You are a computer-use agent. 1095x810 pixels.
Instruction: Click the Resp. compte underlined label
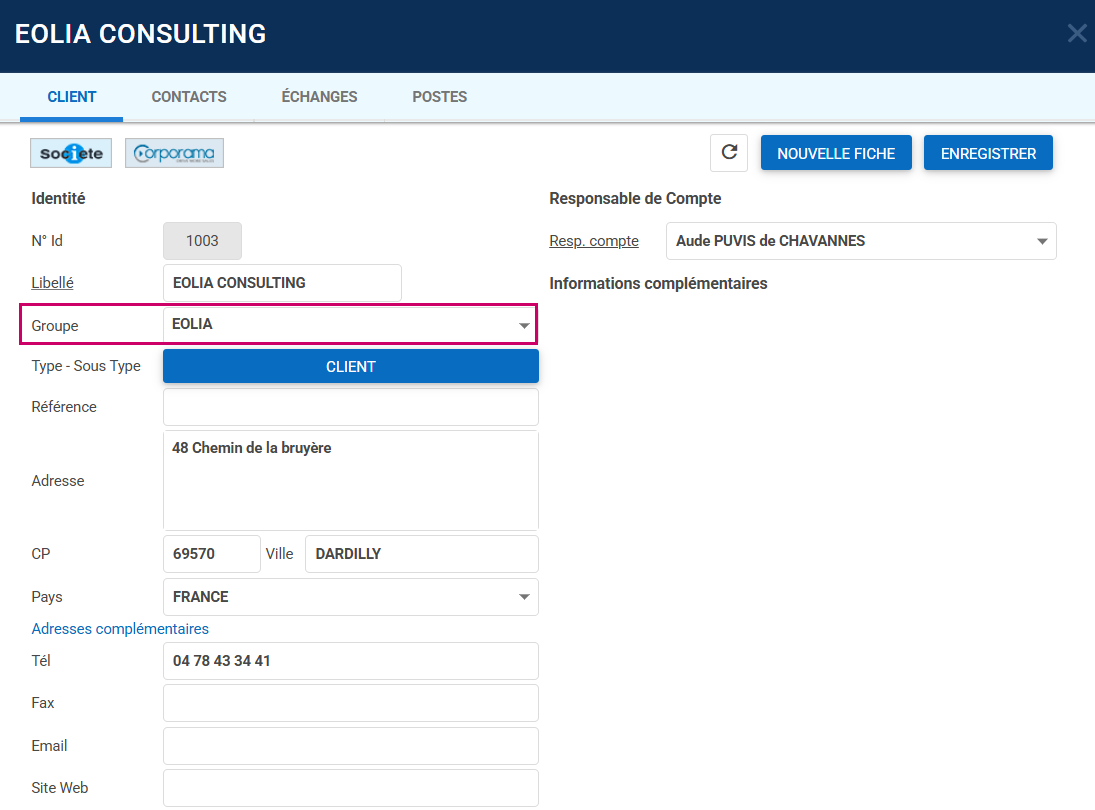[594, 241]
